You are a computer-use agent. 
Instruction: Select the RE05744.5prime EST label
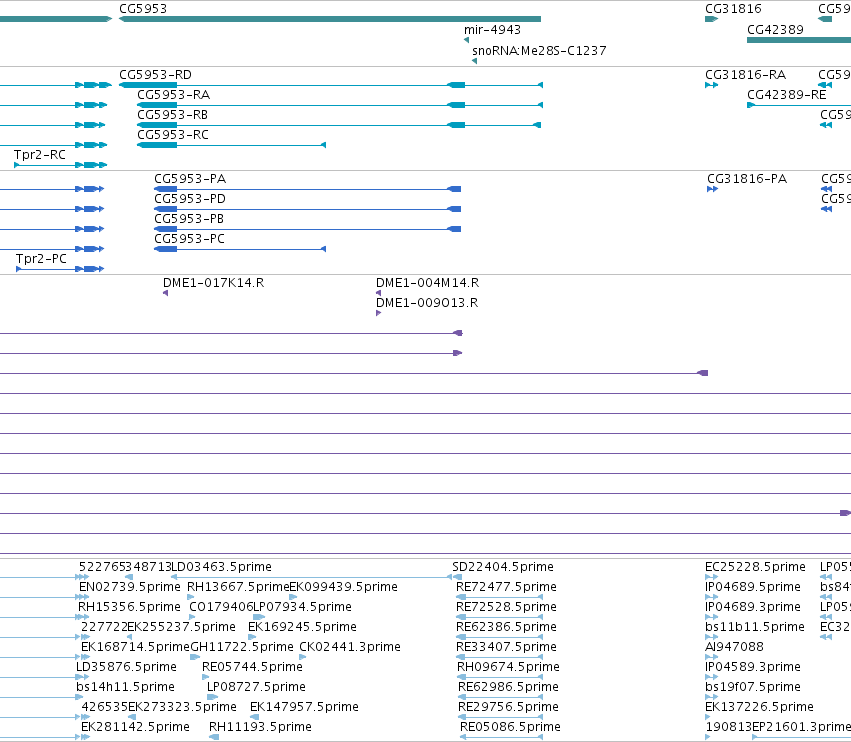coord(252,667)
